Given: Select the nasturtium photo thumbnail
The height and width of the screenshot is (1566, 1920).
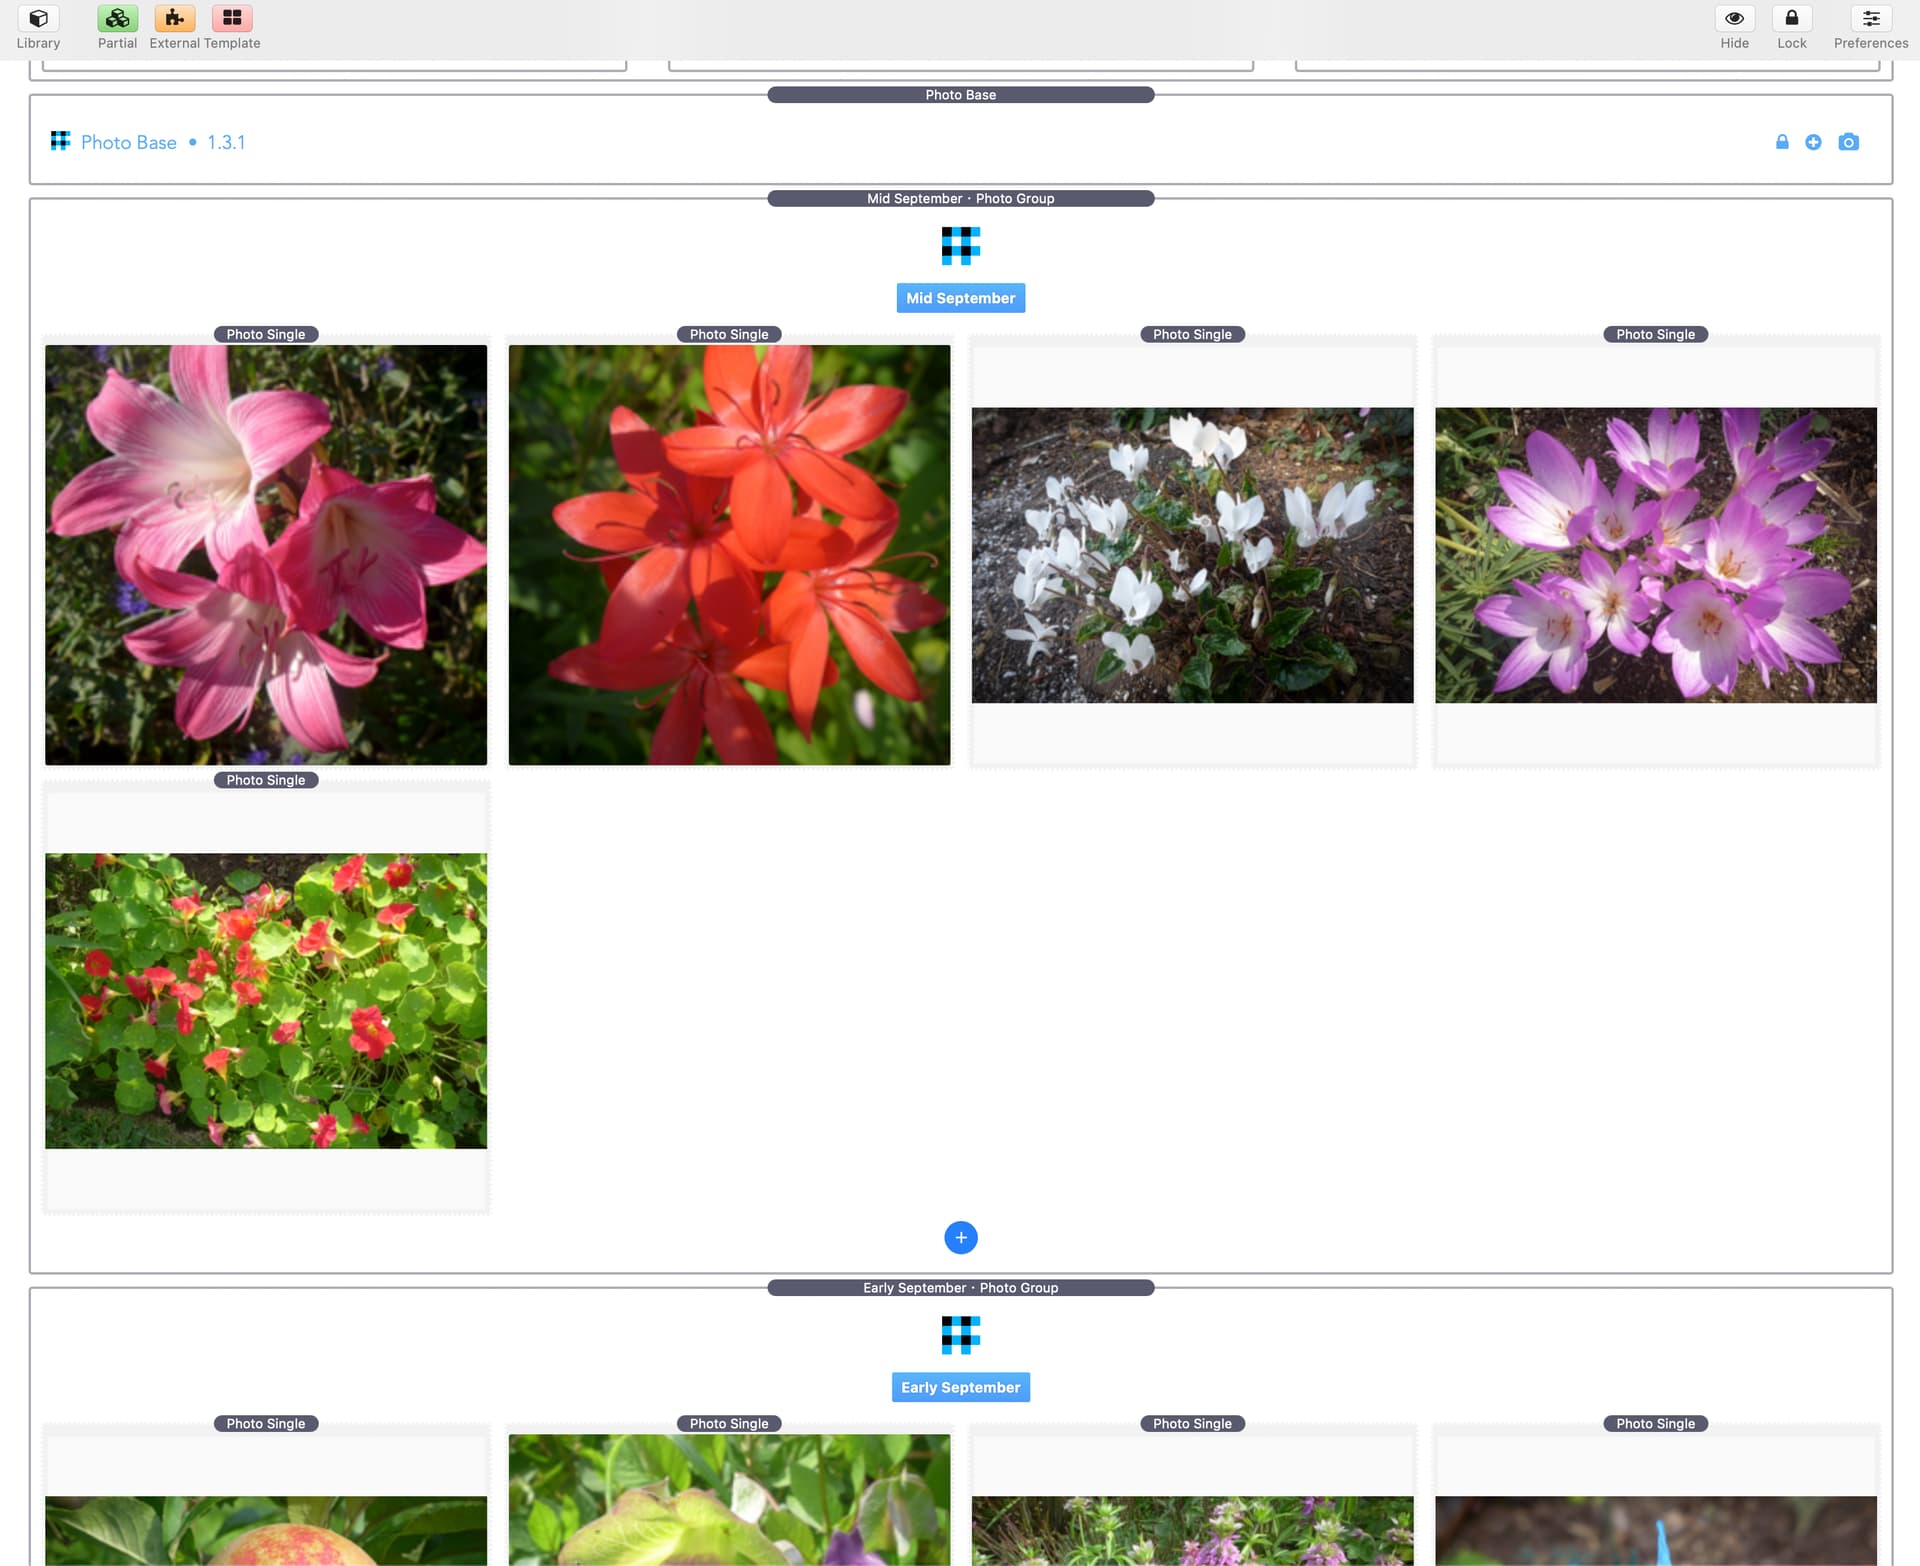Looking at the screenshot, I should (x=266, y=1000).
